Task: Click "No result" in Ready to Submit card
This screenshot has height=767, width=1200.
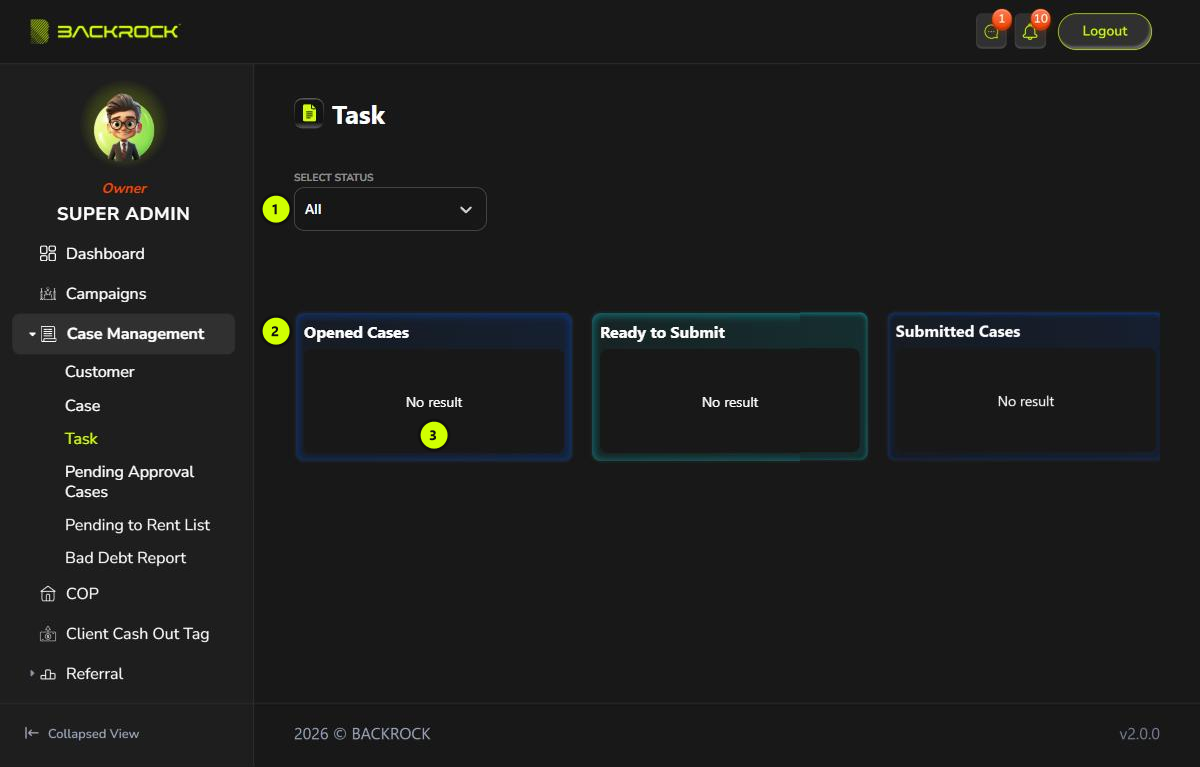Action: [x=730, y=402]
